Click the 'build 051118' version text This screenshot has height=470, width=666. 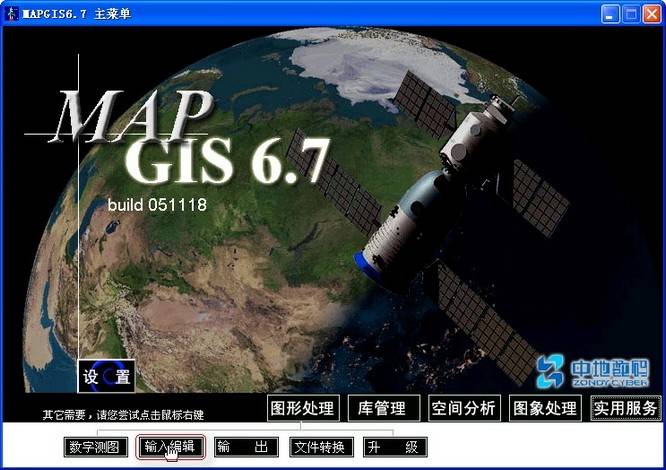157,205
